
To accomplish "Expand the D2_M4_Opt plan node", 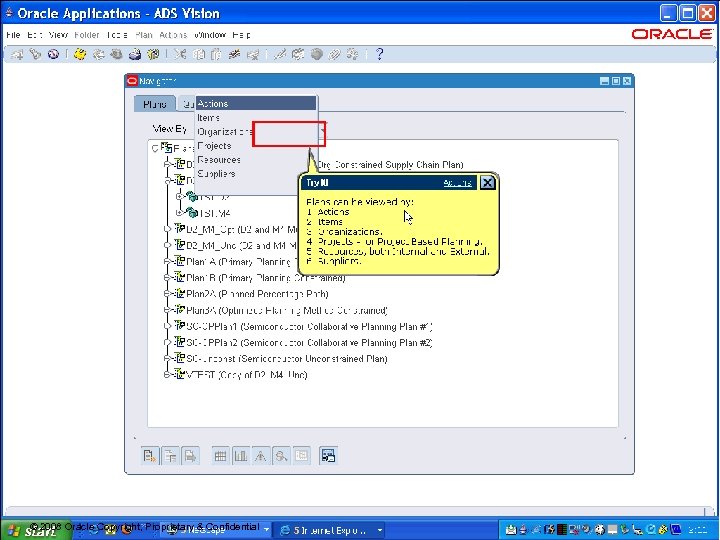I will [x=167, y=229].
